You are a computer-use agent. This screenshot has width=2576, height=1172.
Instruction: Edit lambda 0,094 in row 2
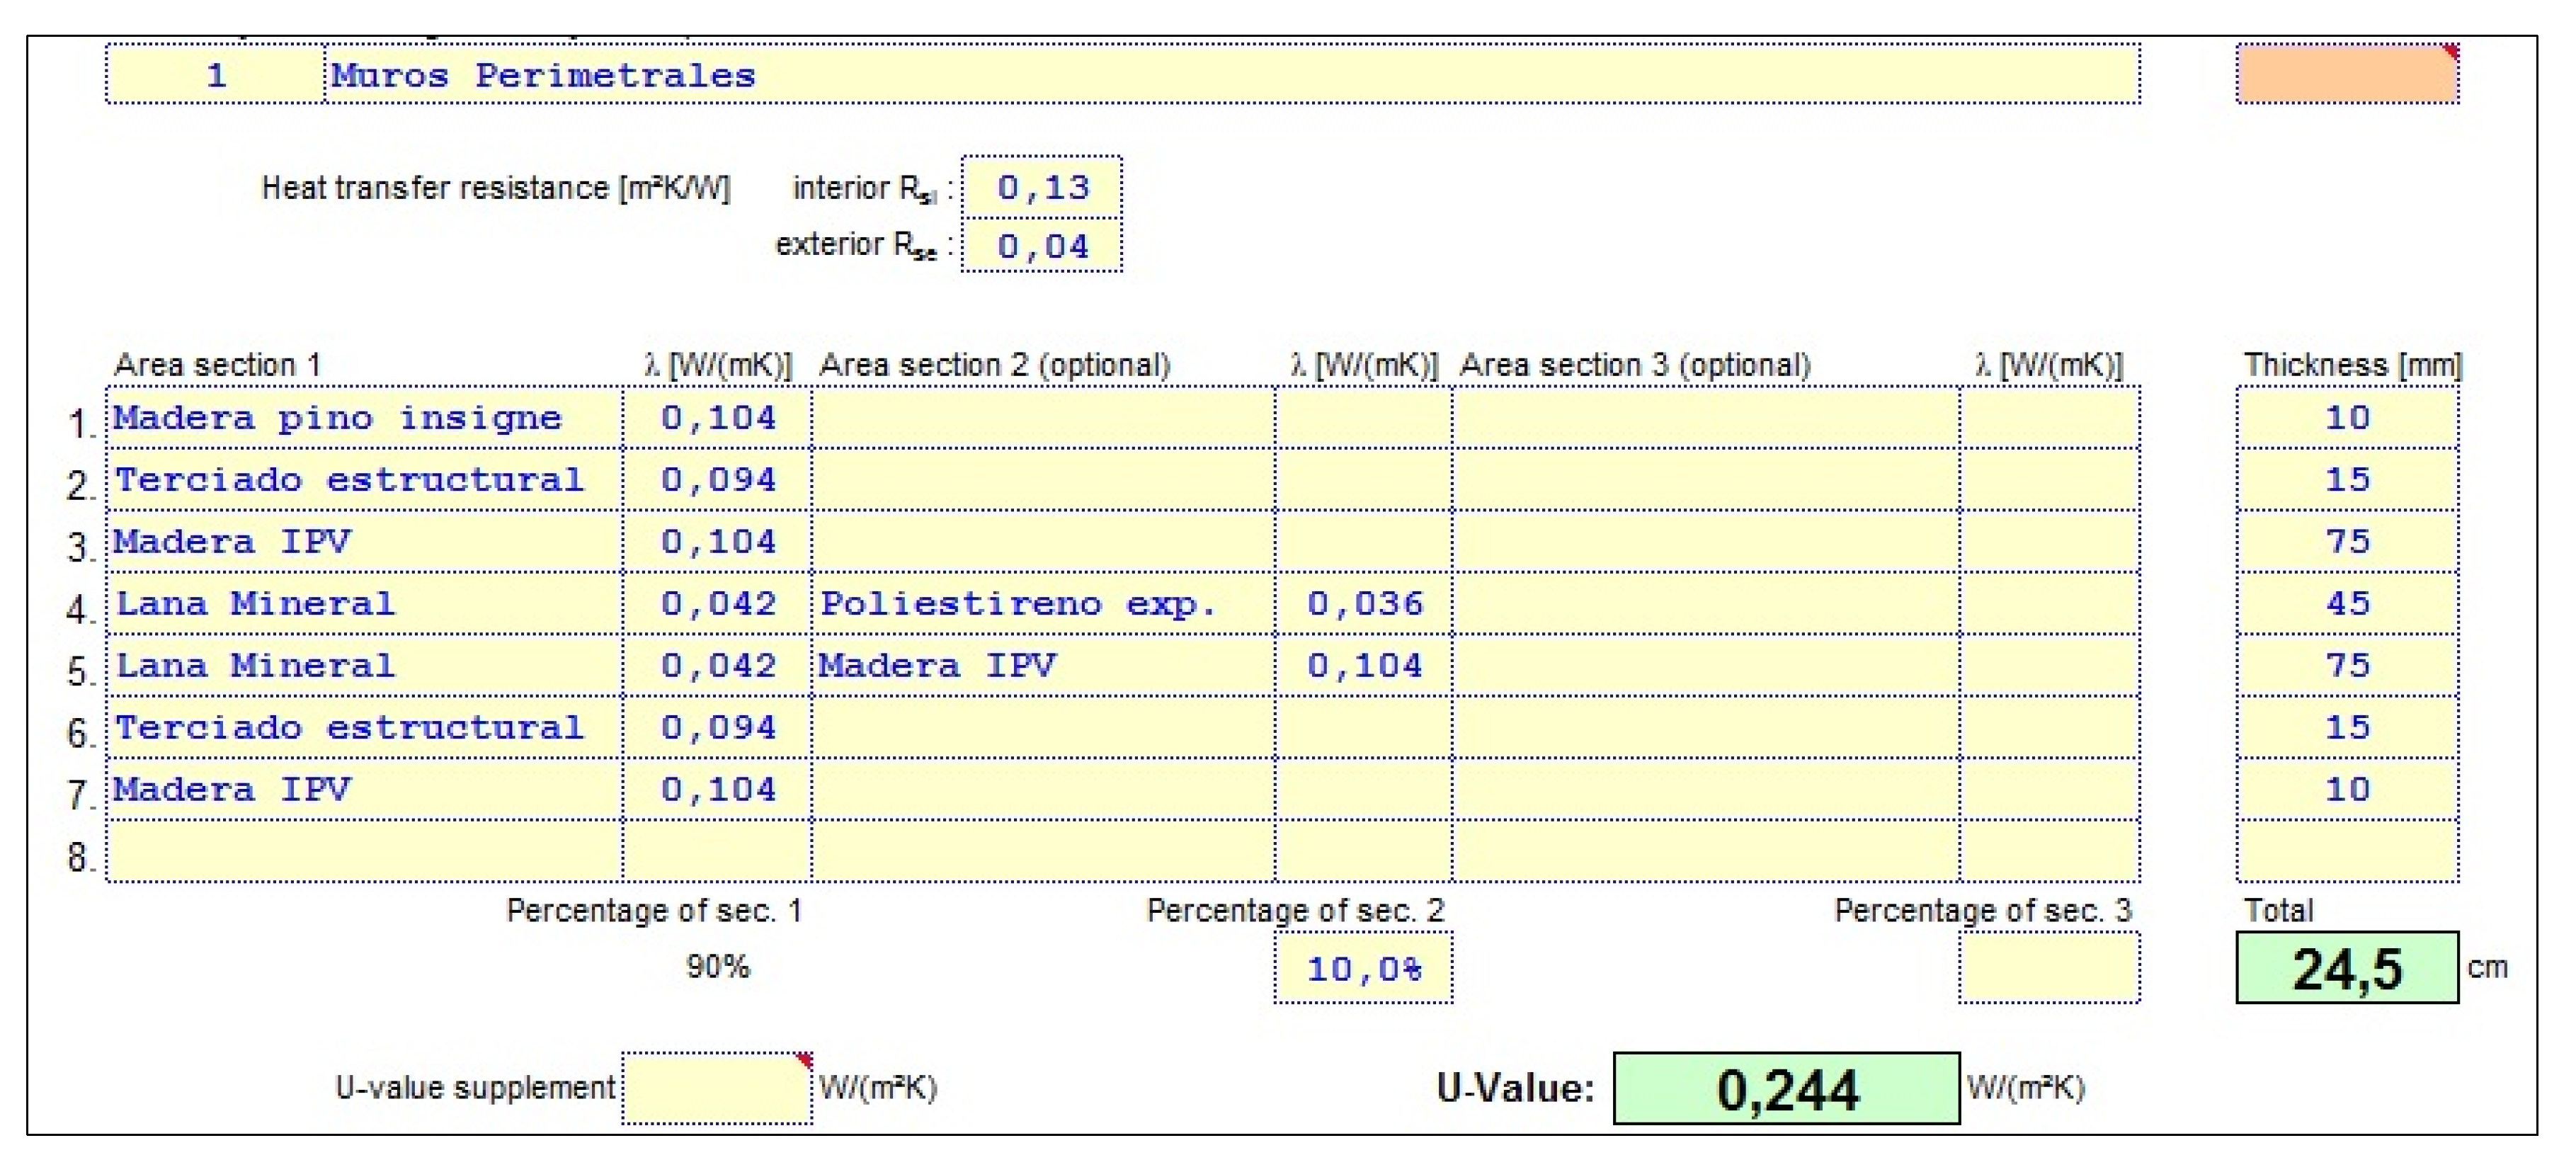(x=717, y=480)
